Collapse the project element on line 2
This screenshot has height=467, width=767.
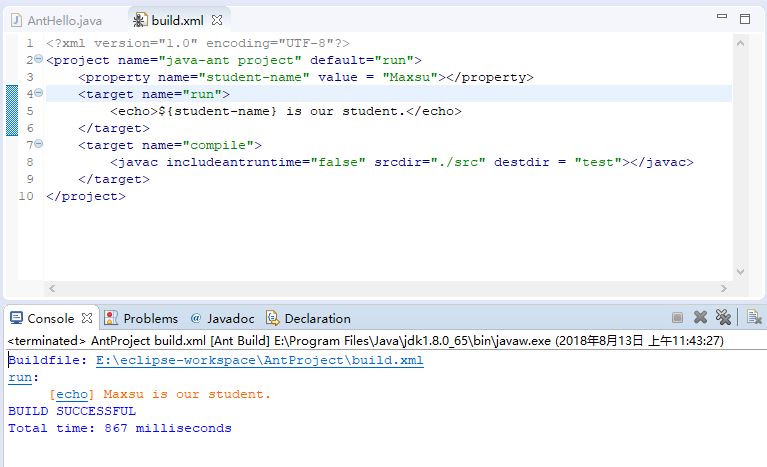pos(38,60)
